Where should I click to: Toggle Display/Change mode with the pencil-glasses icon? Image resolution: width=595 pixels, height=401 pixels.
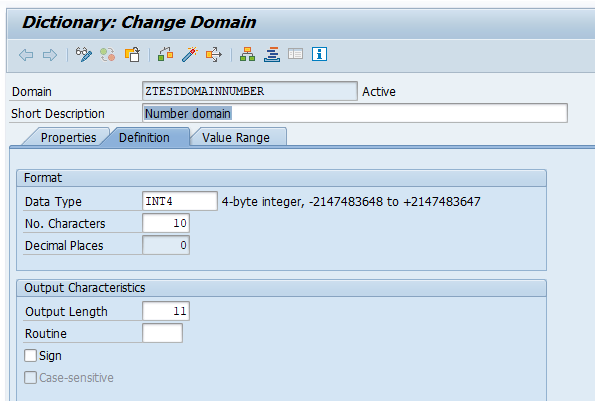84,55
